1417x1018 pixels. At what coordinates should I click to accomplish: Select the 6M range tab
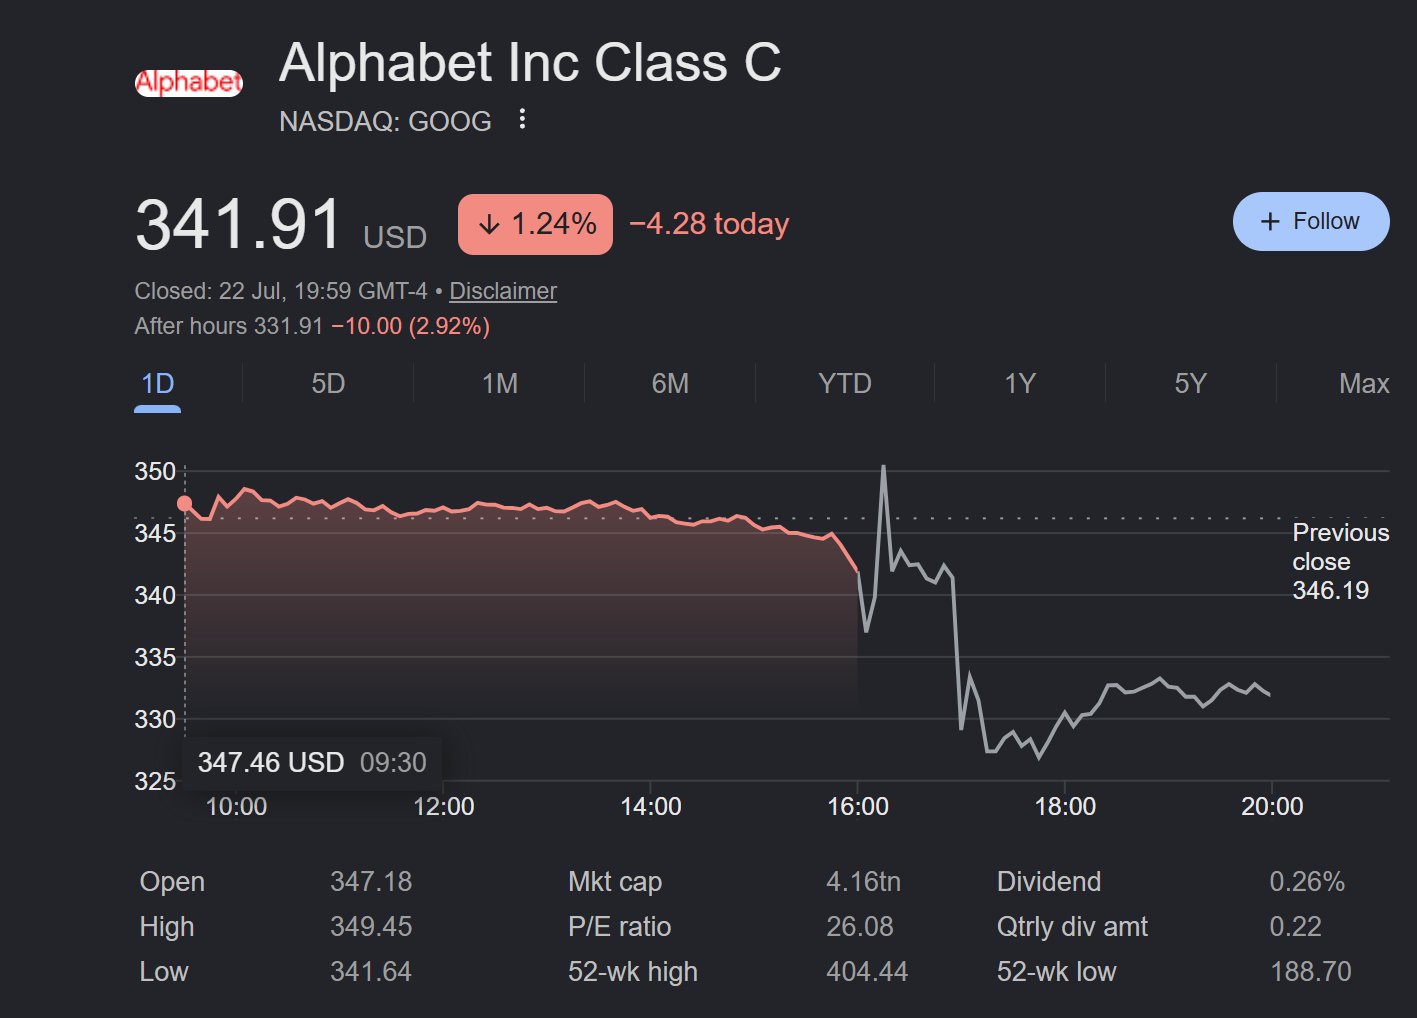[x=670, y=384]
